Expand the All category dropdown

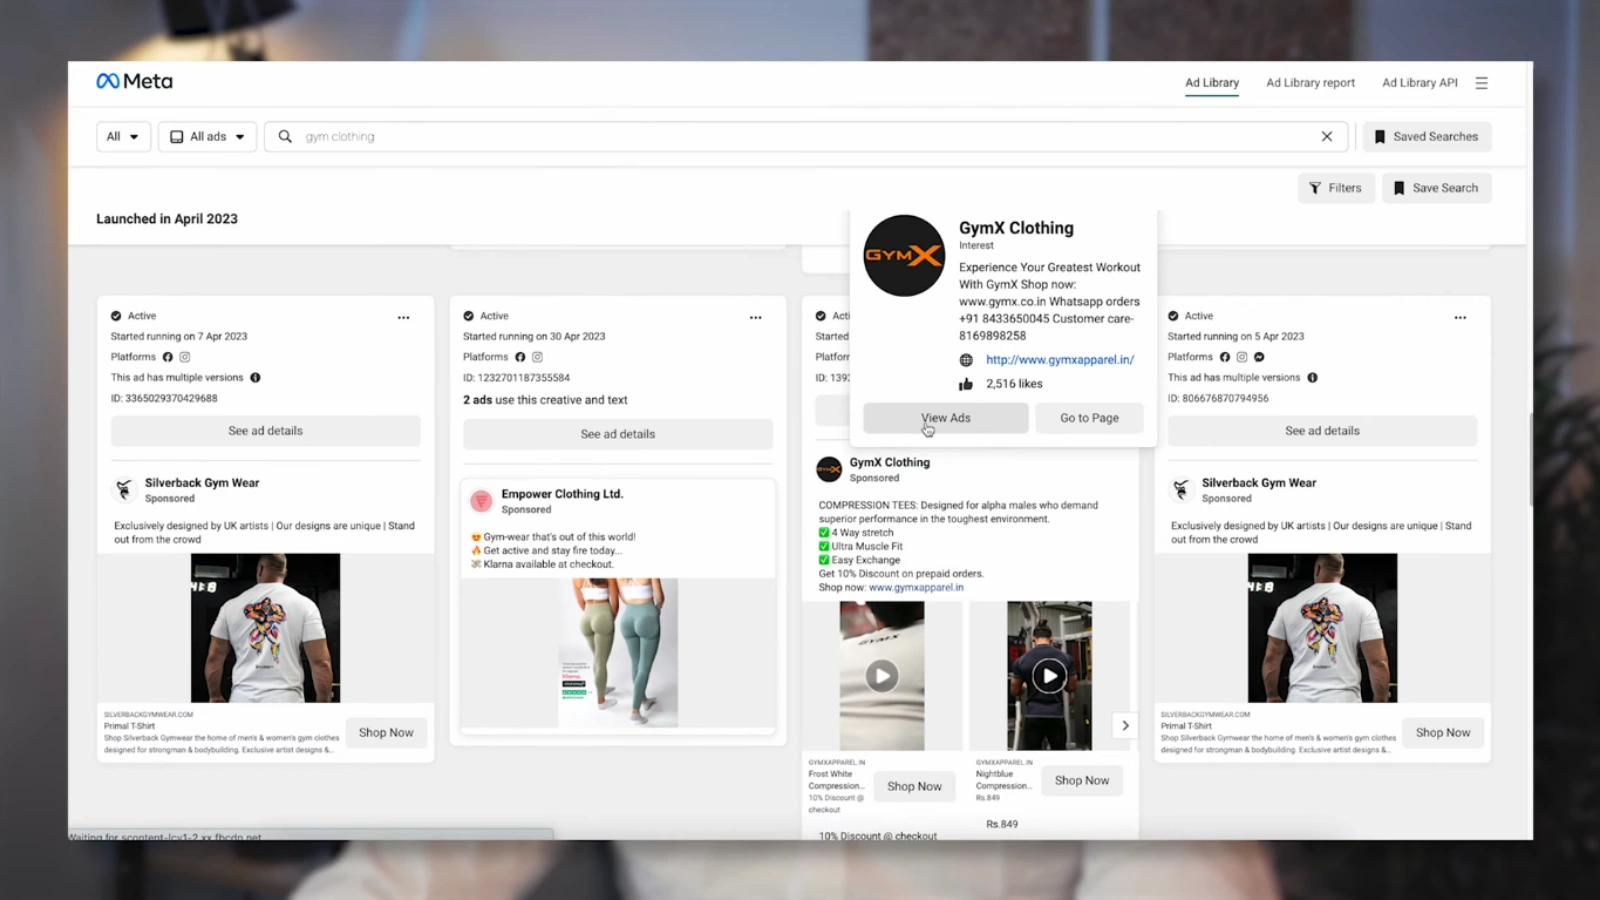123,137
